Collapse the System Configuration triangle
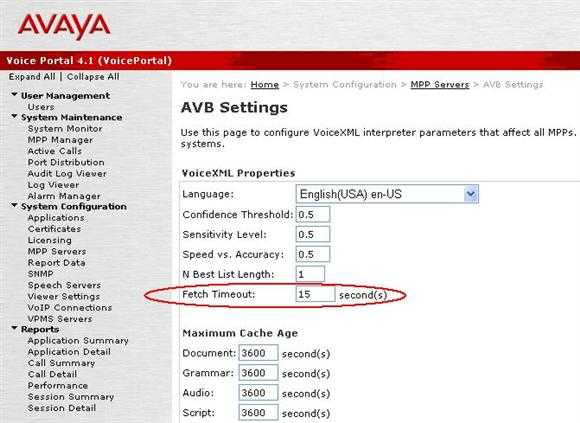Viewport: 580px width, 423px height. point(14,205)
